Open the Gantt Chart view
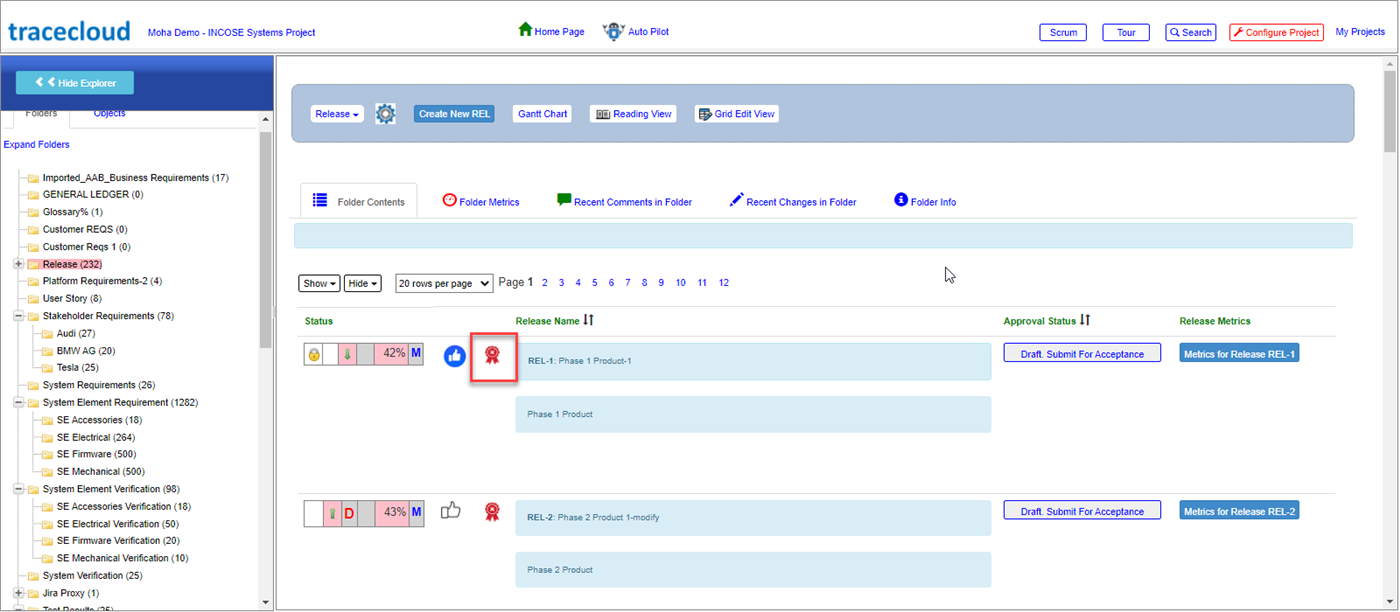 point(543,114)
